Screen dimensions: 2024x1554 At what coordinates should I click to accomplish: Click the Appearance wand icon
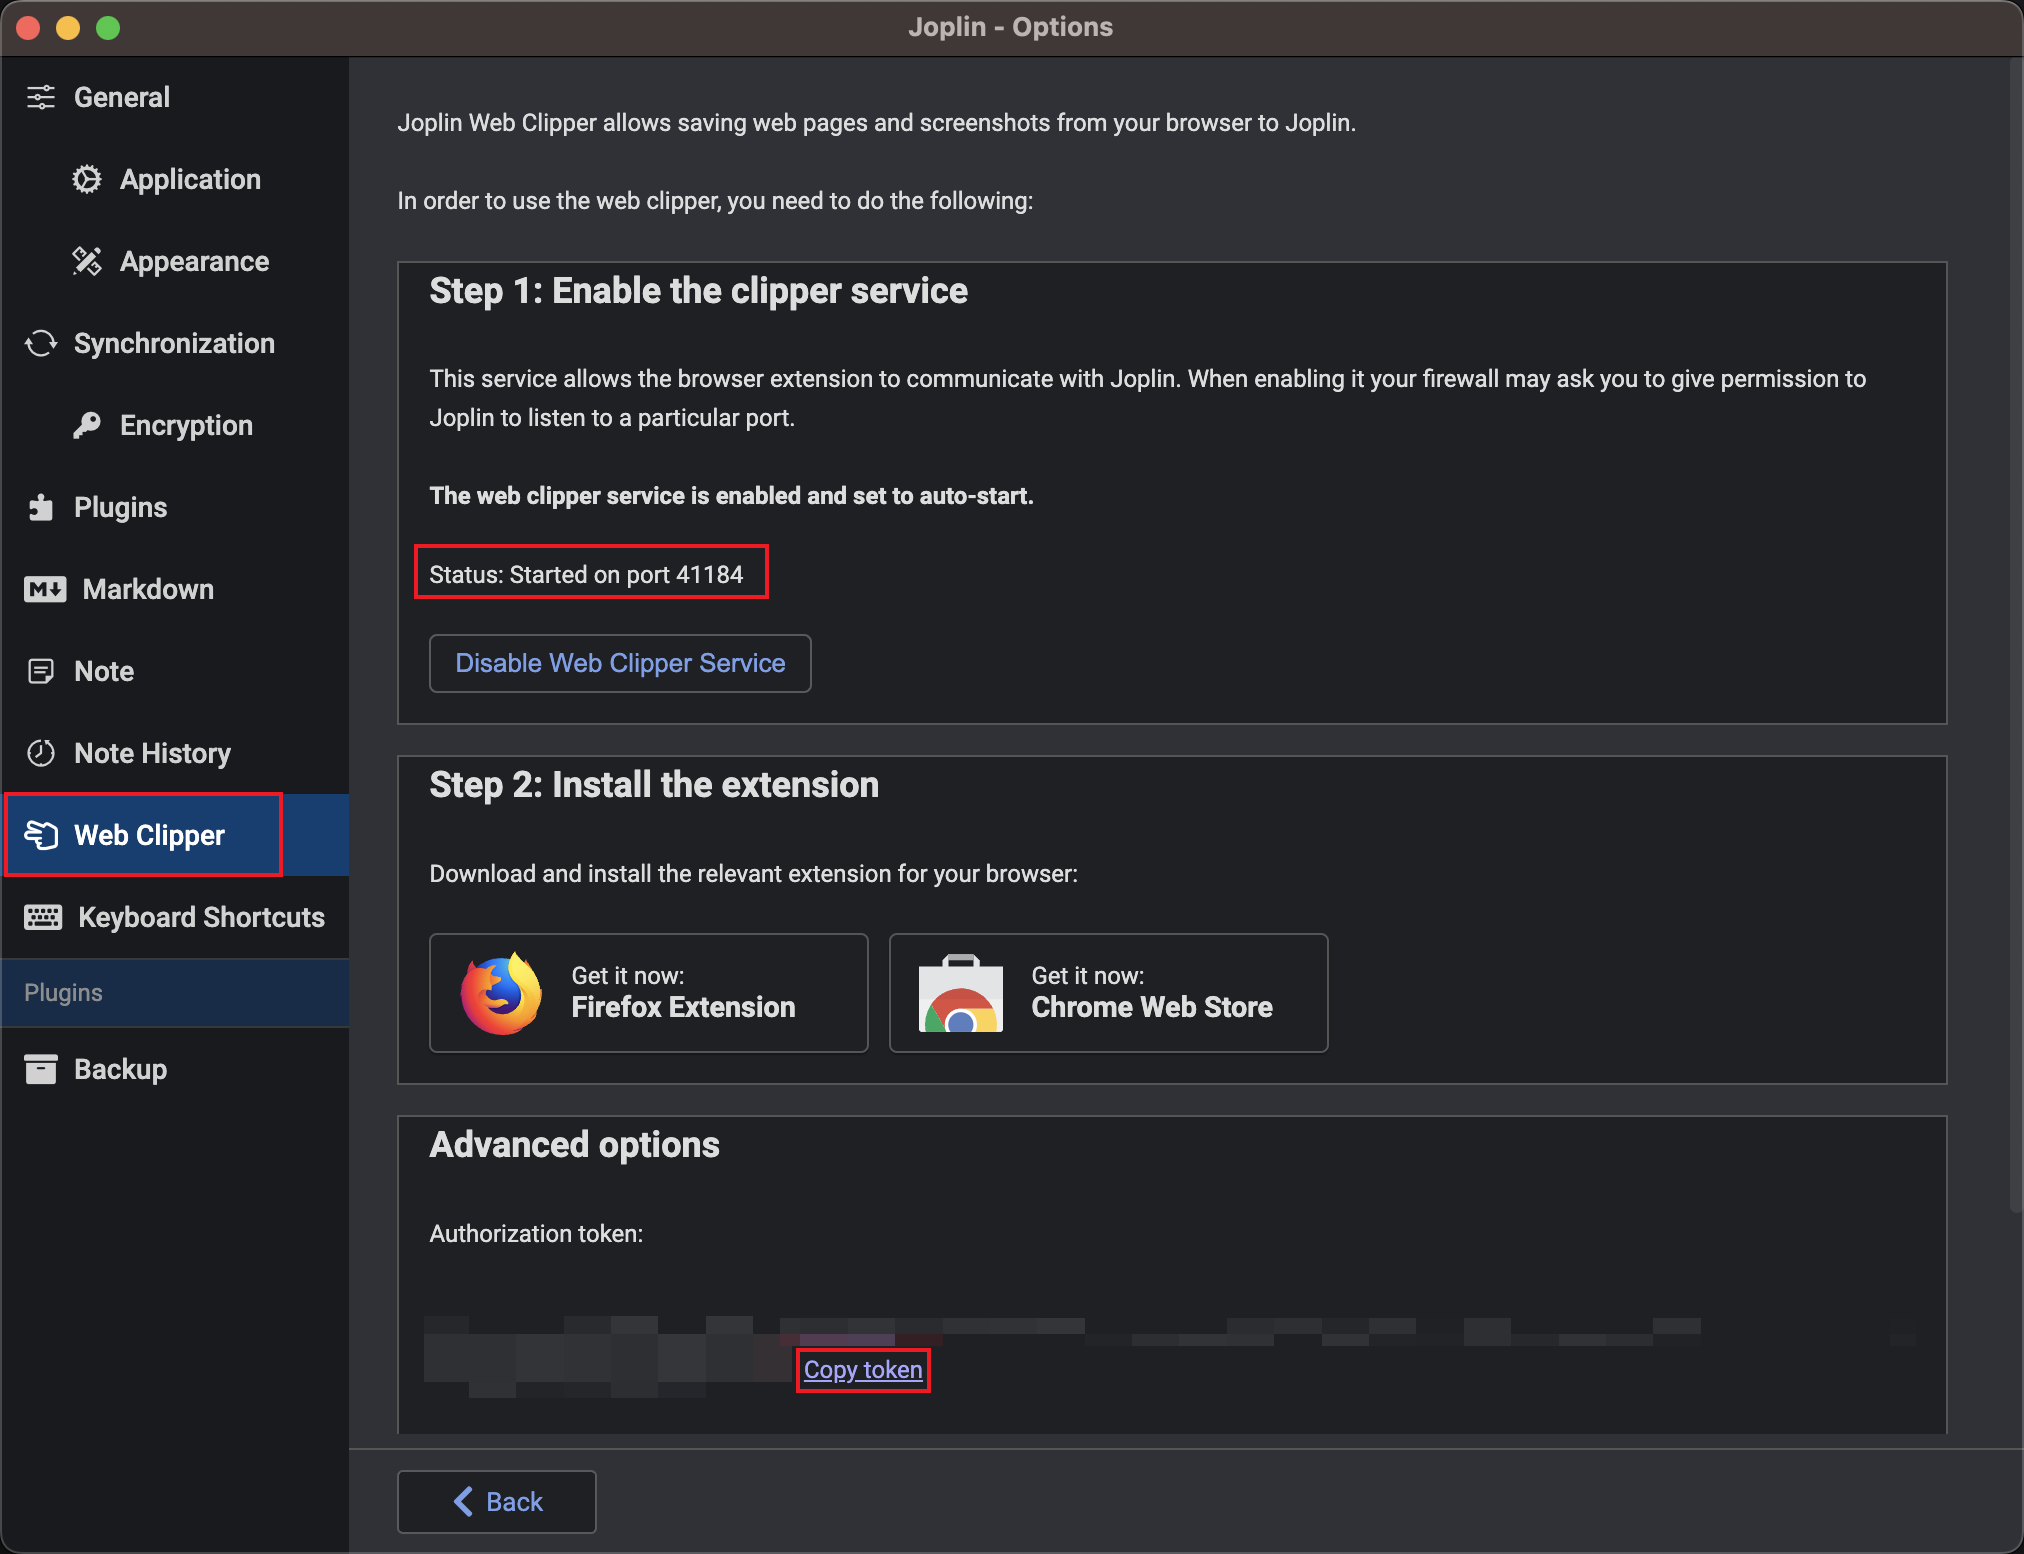87,261
